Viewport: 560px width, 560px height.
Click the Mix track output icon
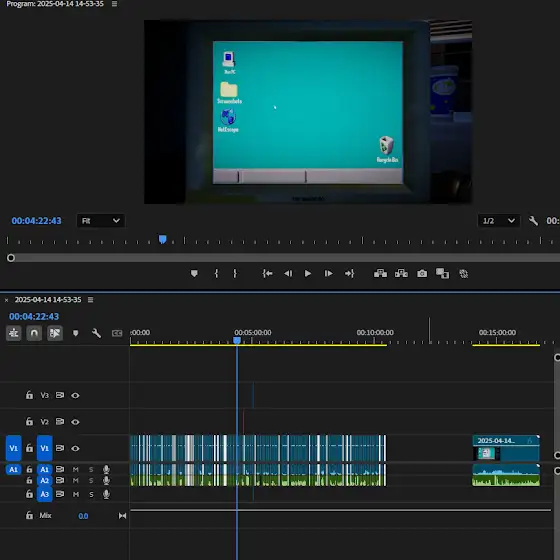(122, 515)
